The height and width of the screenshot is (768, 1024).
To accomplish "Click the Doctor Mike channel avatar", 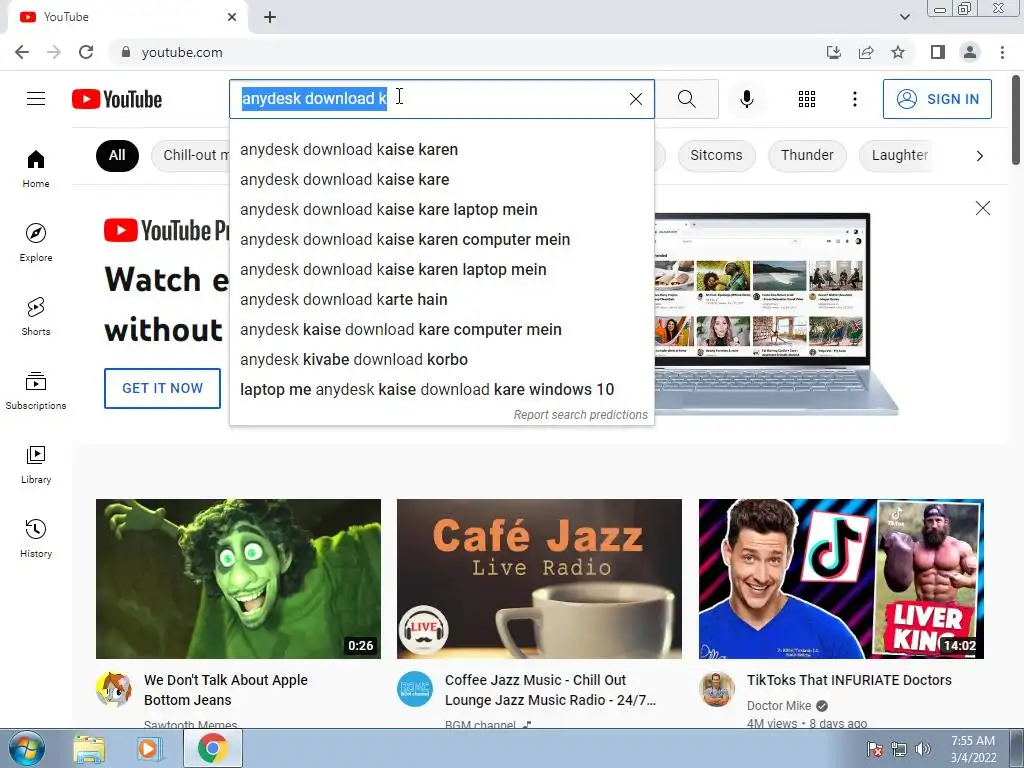I will pos(716,689).
